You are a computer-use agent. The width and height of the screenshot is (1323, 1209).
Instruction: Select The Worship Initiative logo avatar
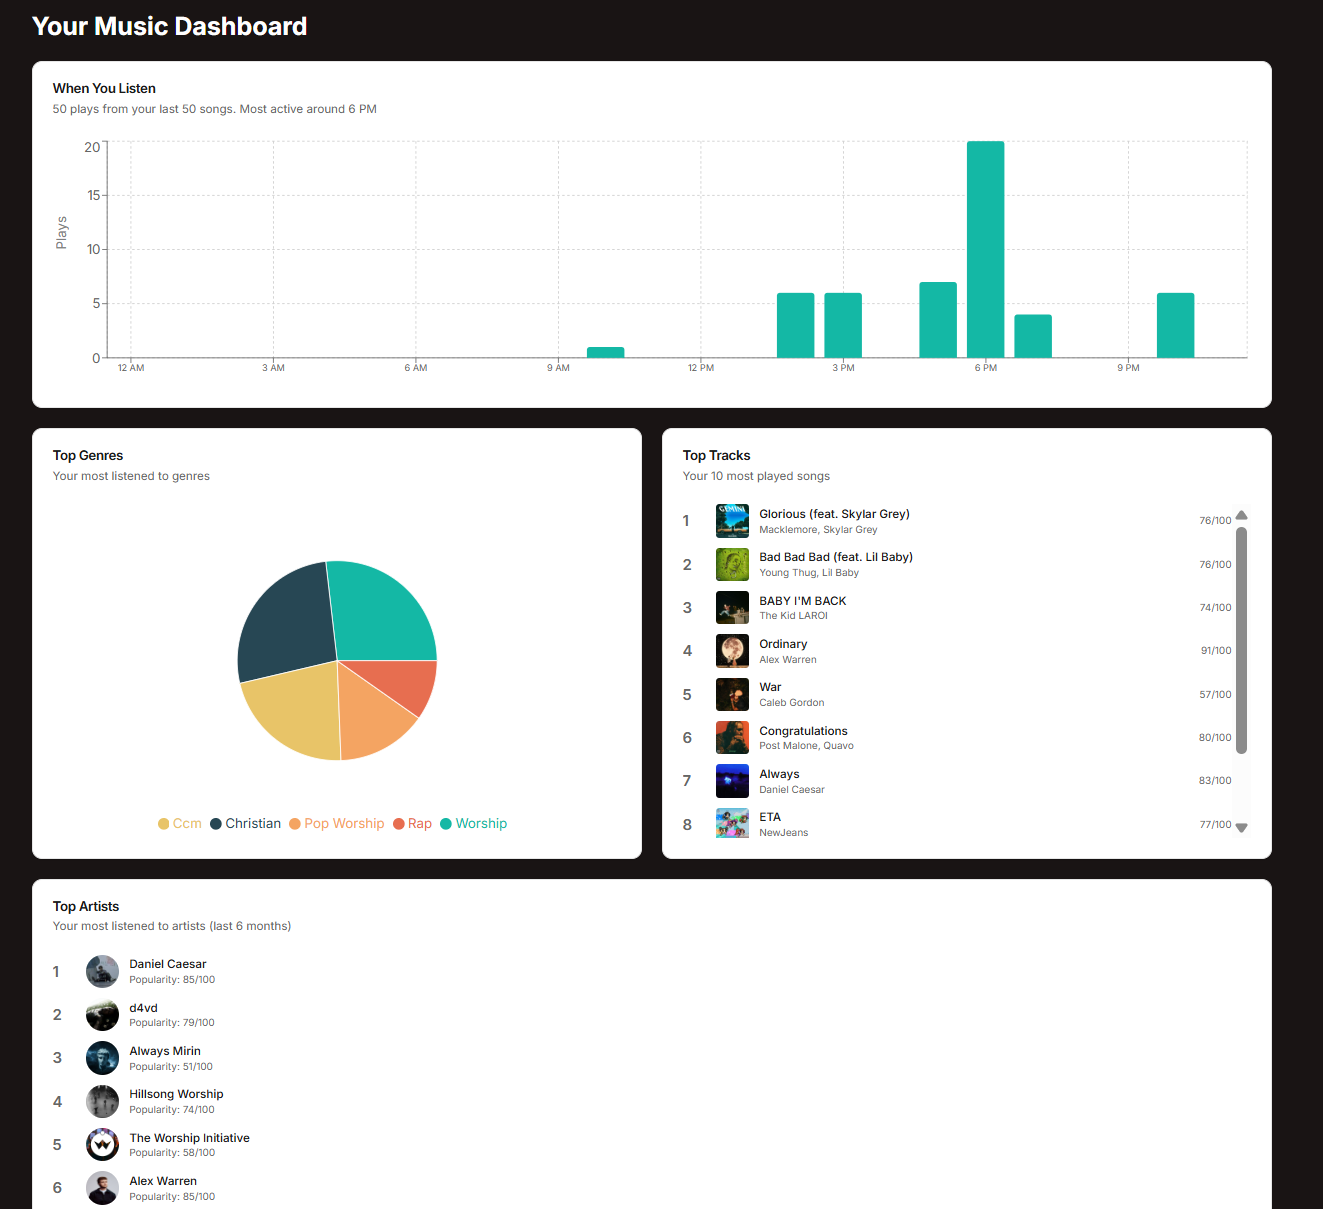point(102,1145)
